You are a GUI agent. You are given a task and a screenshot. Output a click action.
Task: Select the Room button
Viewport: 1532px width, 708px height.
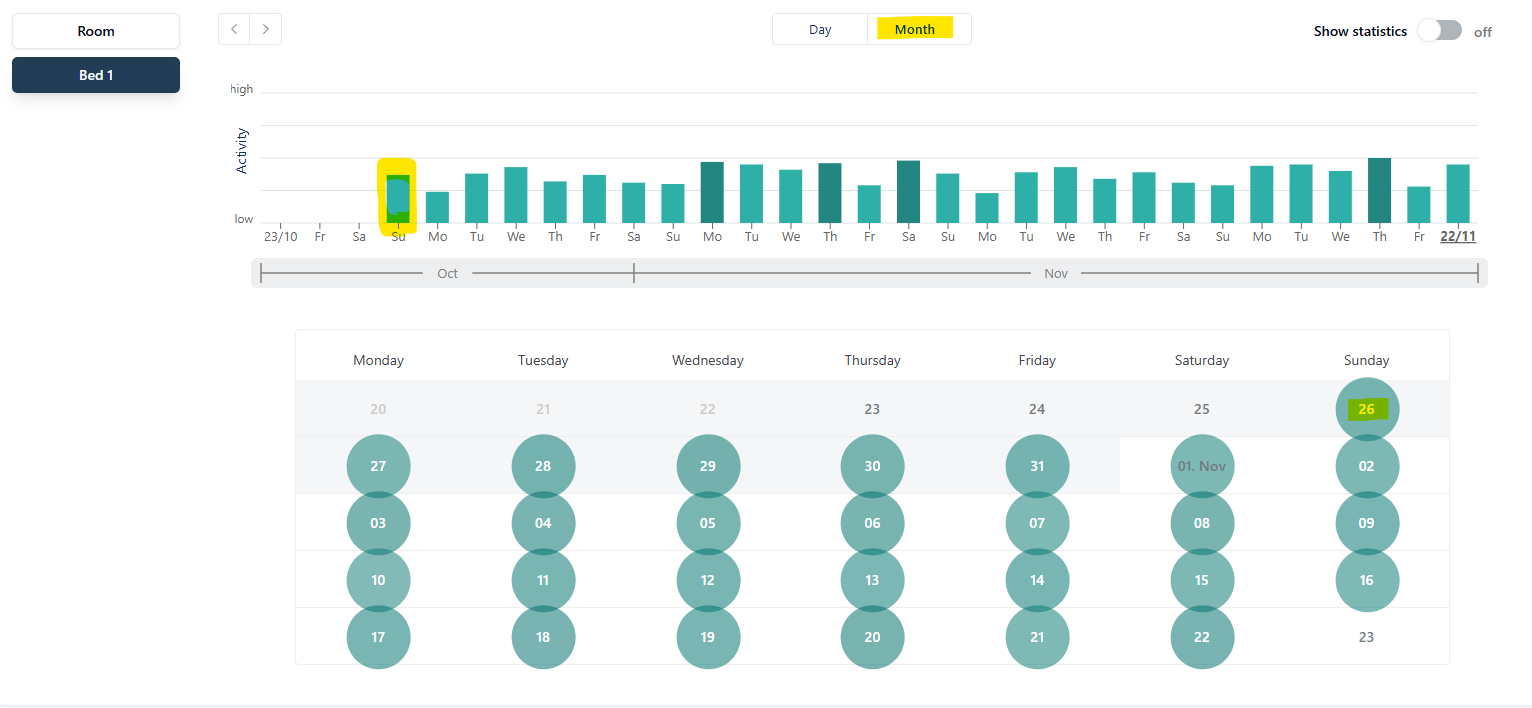tap(96, 31)
